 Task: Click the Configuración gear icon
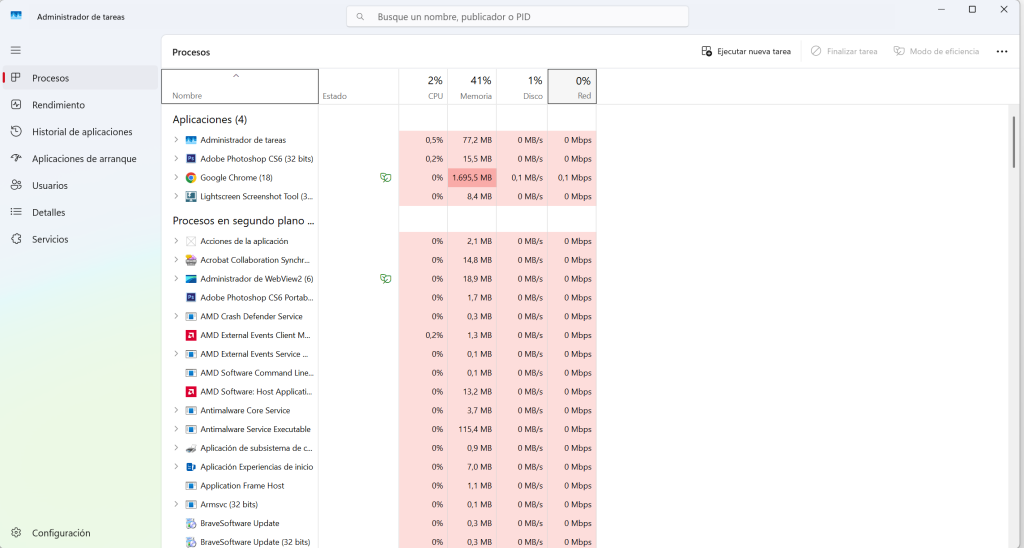pos(16,533)
